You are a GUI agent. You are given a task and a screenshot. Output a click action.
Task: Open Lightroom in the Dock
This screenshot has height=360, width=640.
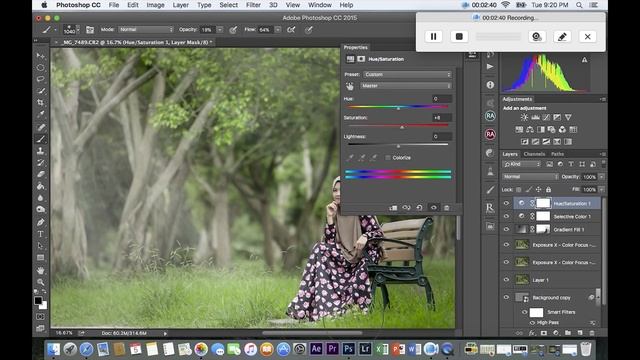coord(365,349)
